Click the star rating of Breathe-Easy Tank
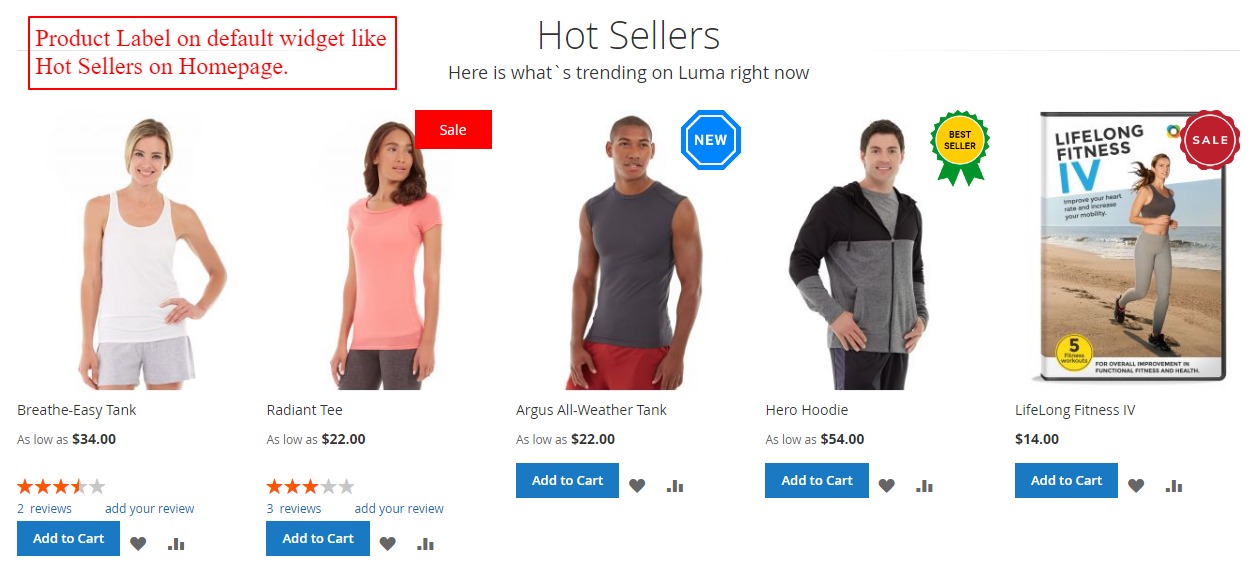The image size is (1252, 575). click(61, 487)
